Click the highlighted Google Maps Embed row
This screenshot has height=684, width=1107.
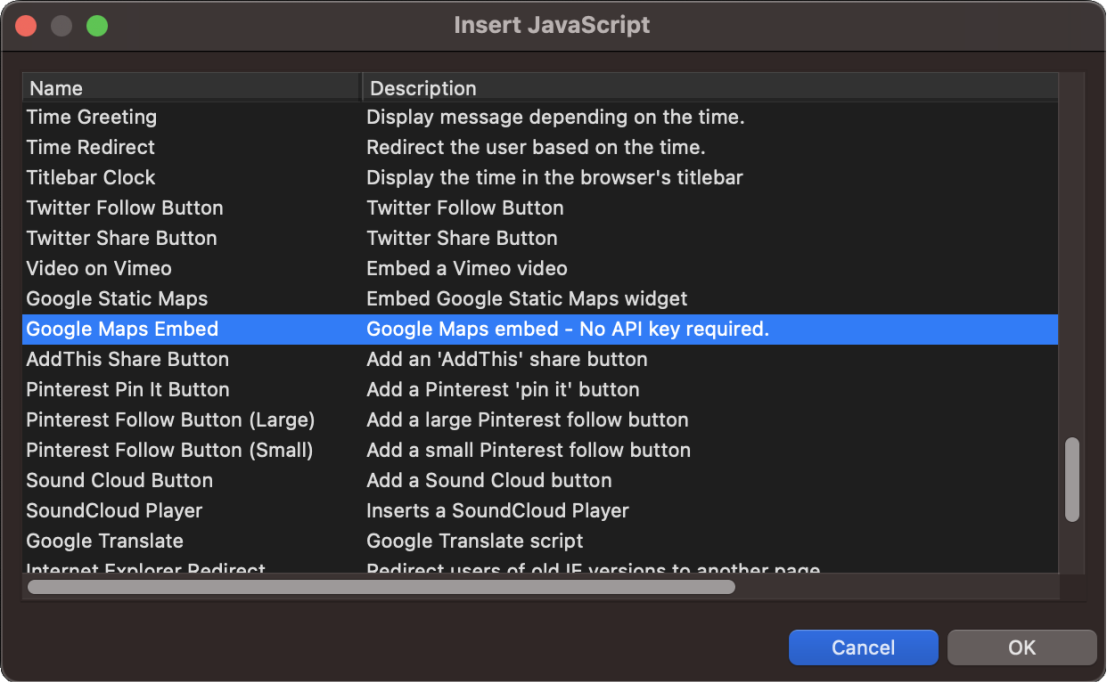pos(122,329)
